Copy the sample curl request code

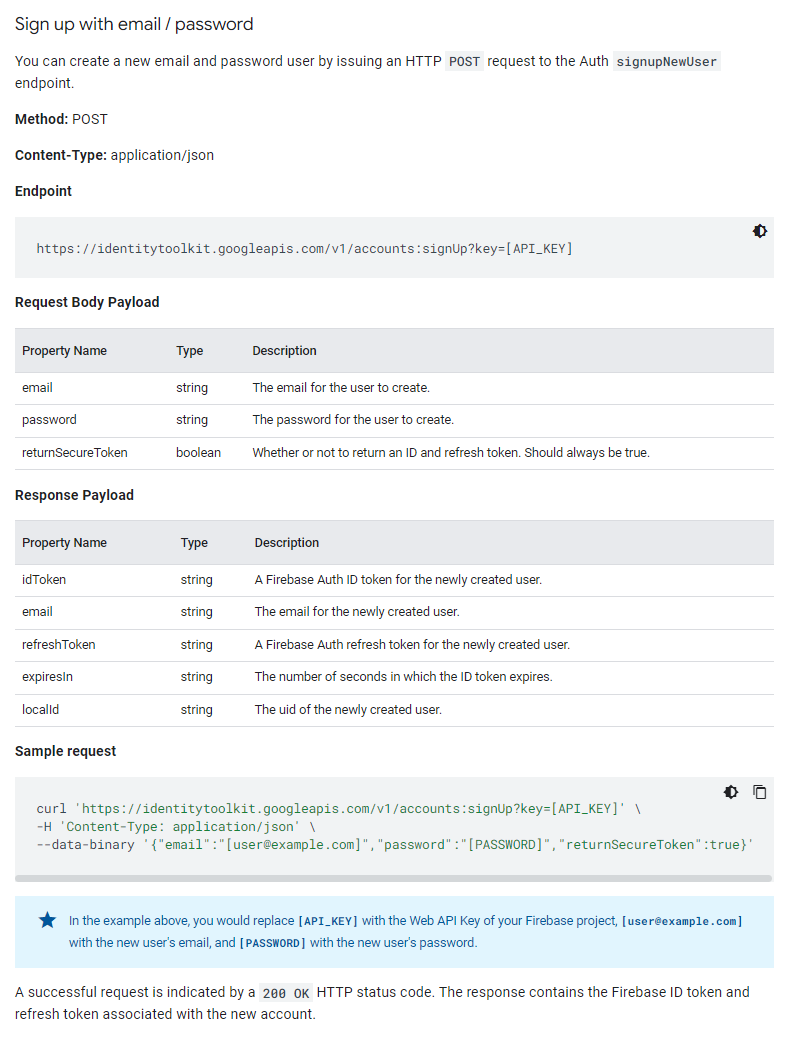tap(760, 792)
